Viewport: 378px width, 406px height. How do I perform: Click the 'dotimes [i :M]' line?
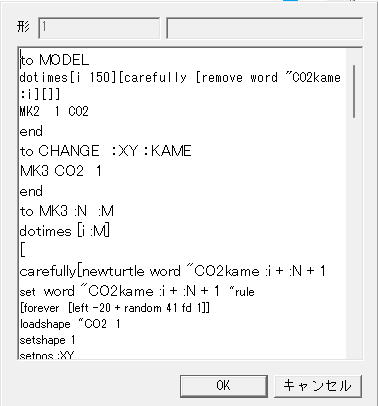click(65, 231)
